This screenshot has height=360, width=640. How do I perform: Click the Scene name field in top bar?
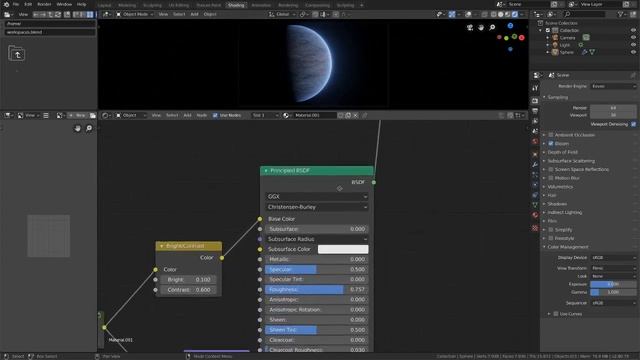[528, 4]
